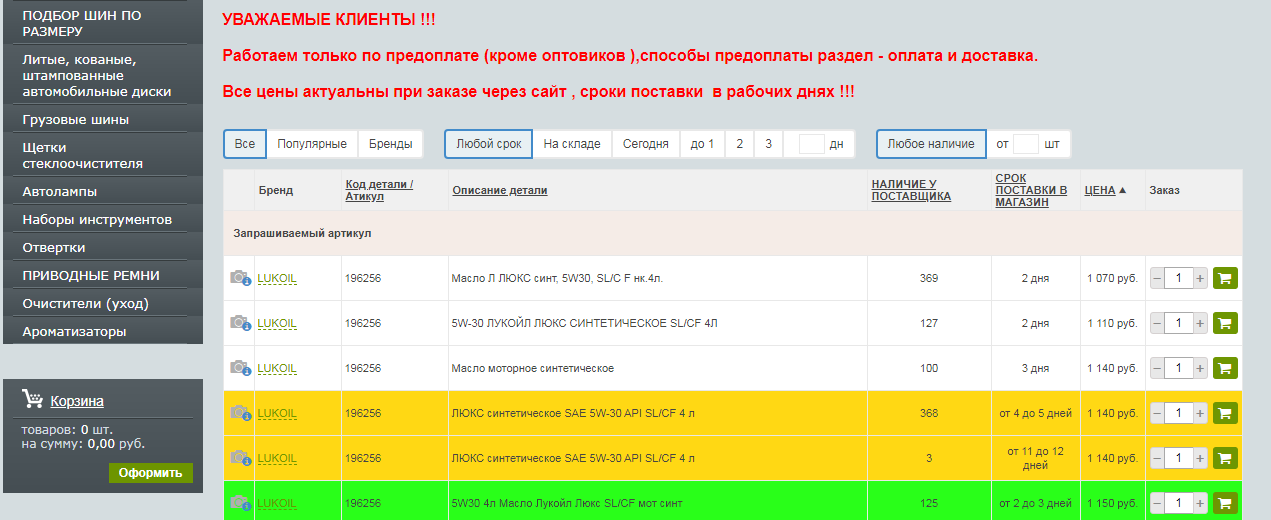Open ПРИВОДНЫЕ РЕМНИ category
This screenshot has height=520, width=1271.
(x=103, y=275)
